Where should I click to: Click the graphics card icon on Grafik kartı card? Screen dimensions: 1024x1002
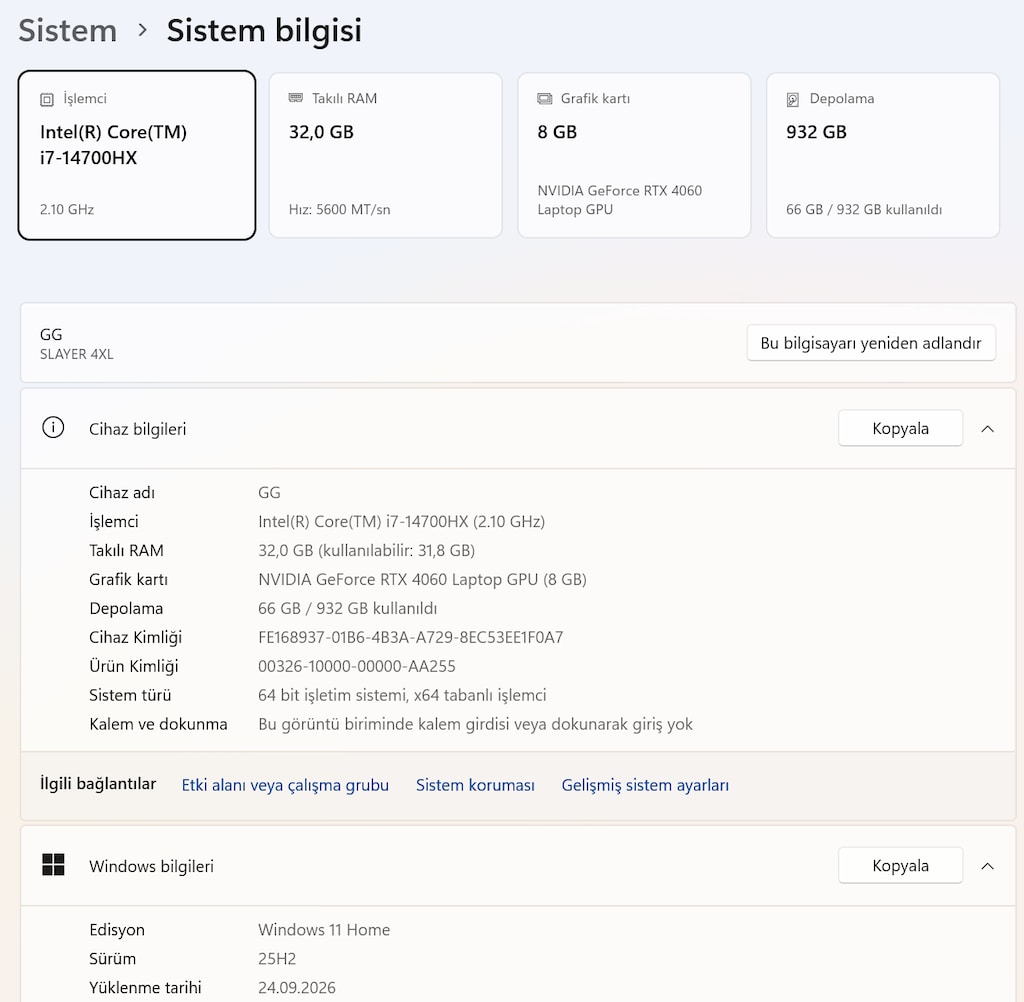[x=545, y=99]
